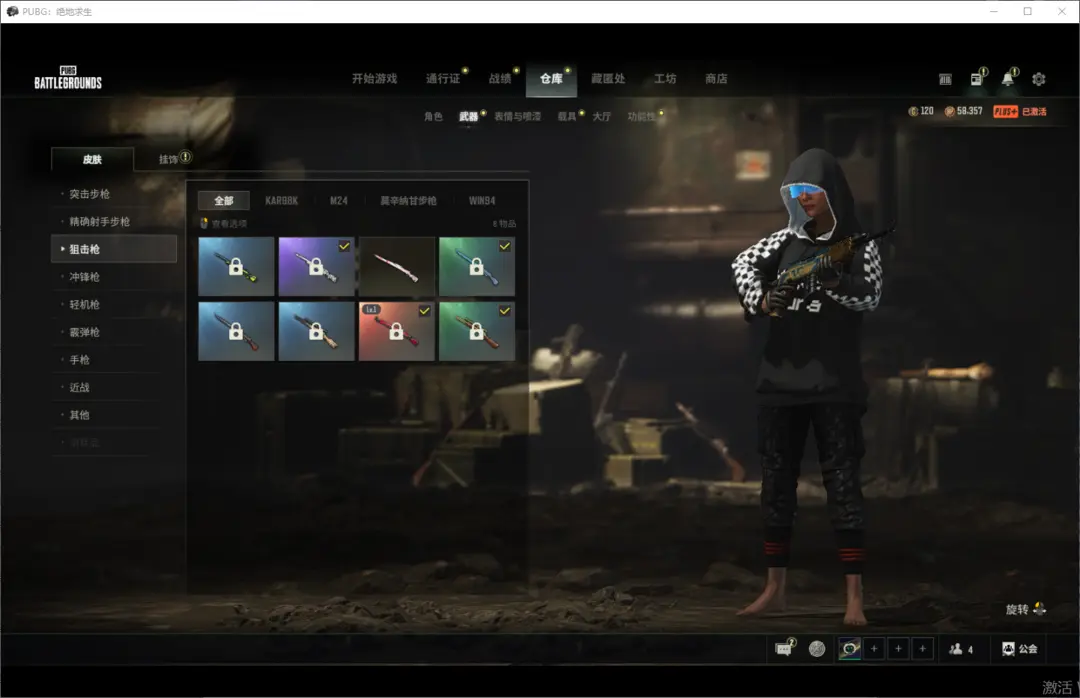Click the G-Coin balance of 120
1080x698 pixels.
(x=921, y=111)
